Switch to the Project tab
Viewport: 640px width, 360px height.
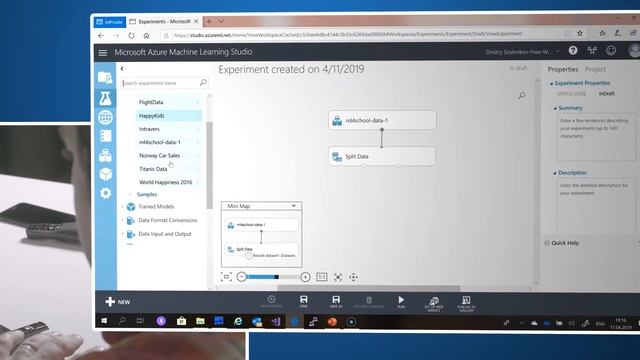(x=595, y=69)
